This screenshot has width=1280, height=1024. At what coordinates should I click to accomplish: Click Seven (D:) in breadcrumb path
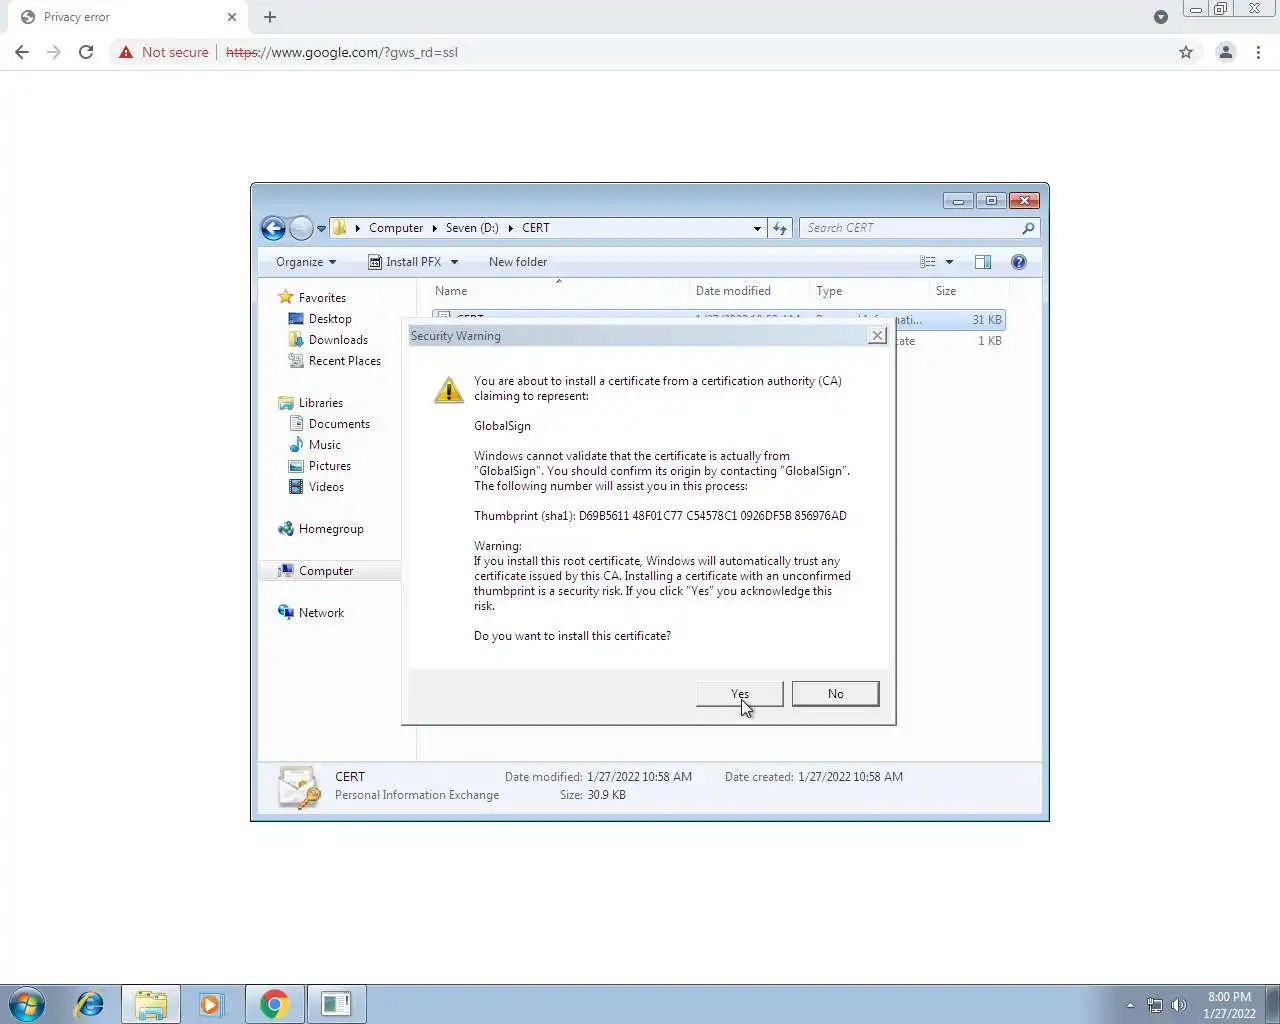point(472,228)
